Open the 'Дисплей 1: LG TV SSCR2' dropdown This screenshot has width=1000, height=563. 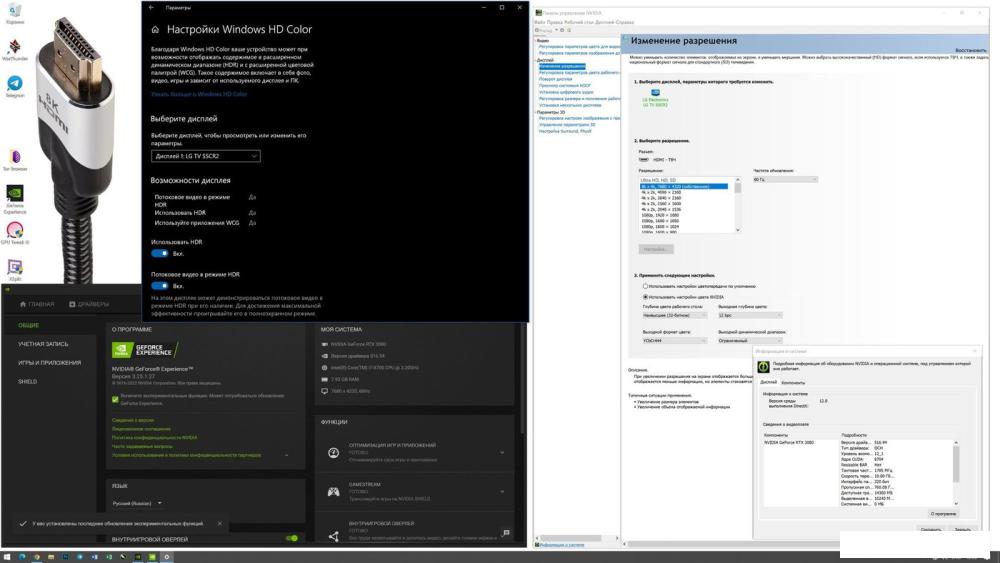205,156
